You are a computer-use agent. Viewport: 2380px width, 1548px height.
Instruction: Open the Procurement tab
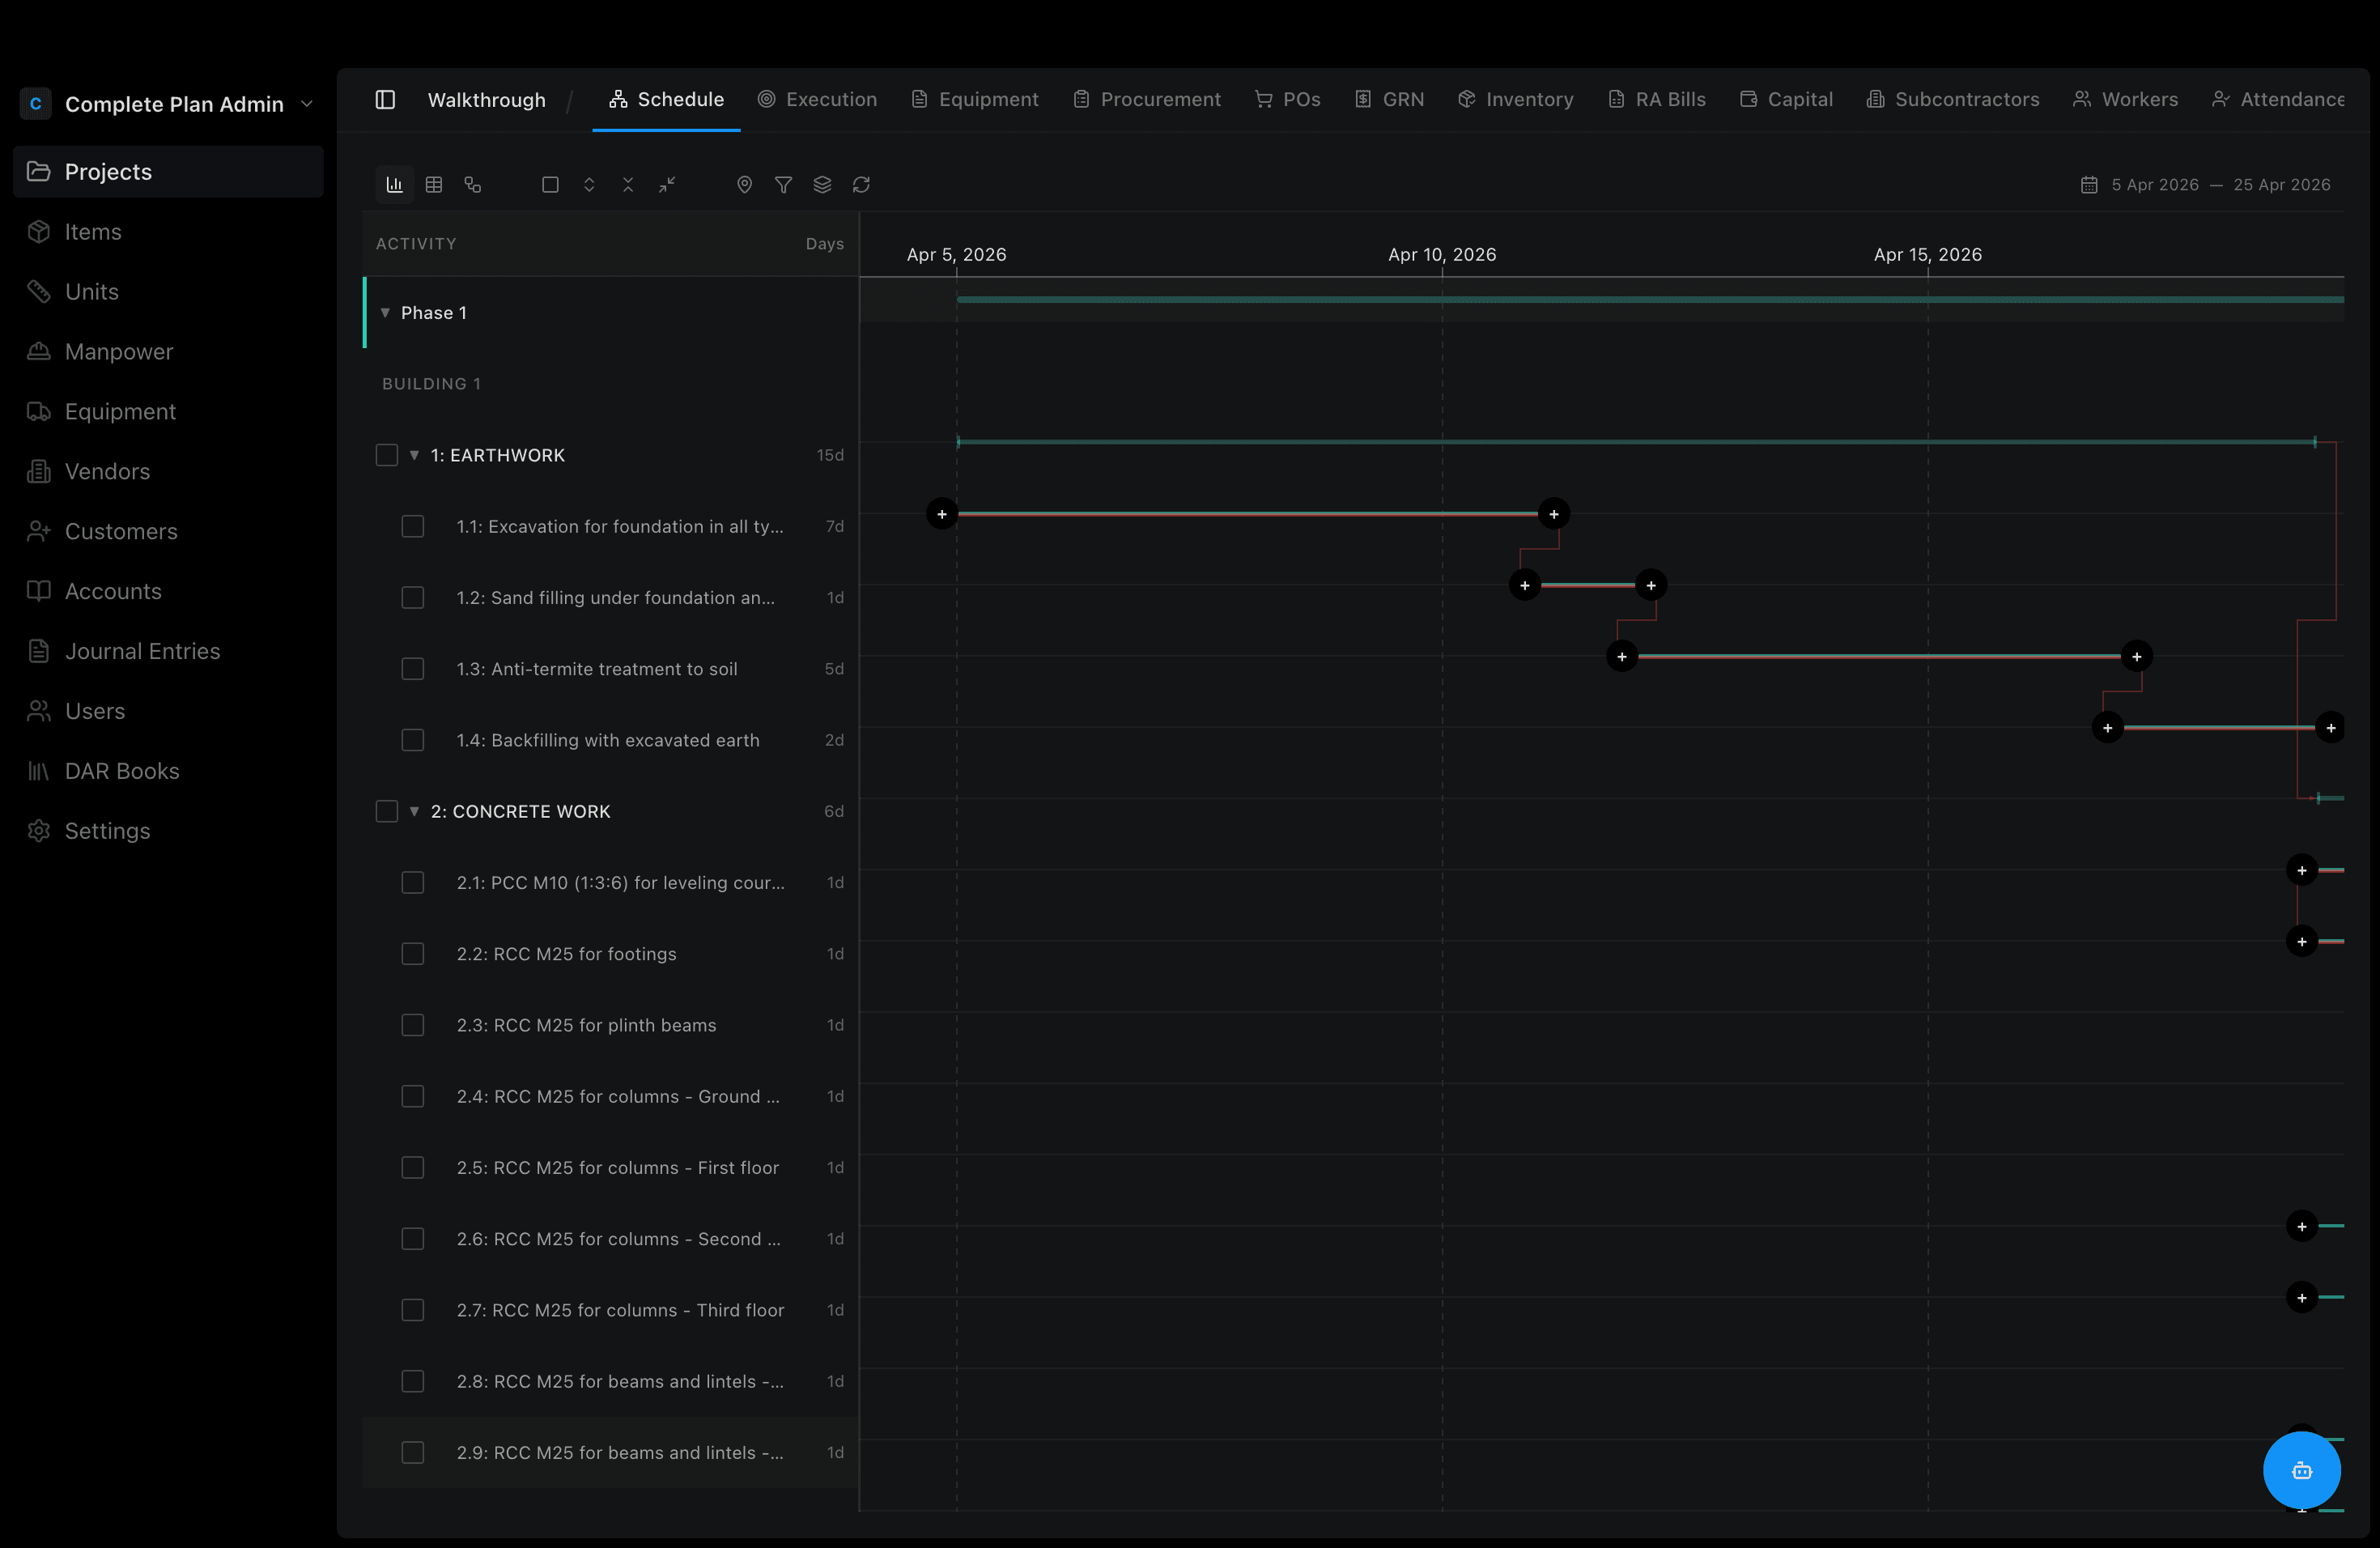1147,99
